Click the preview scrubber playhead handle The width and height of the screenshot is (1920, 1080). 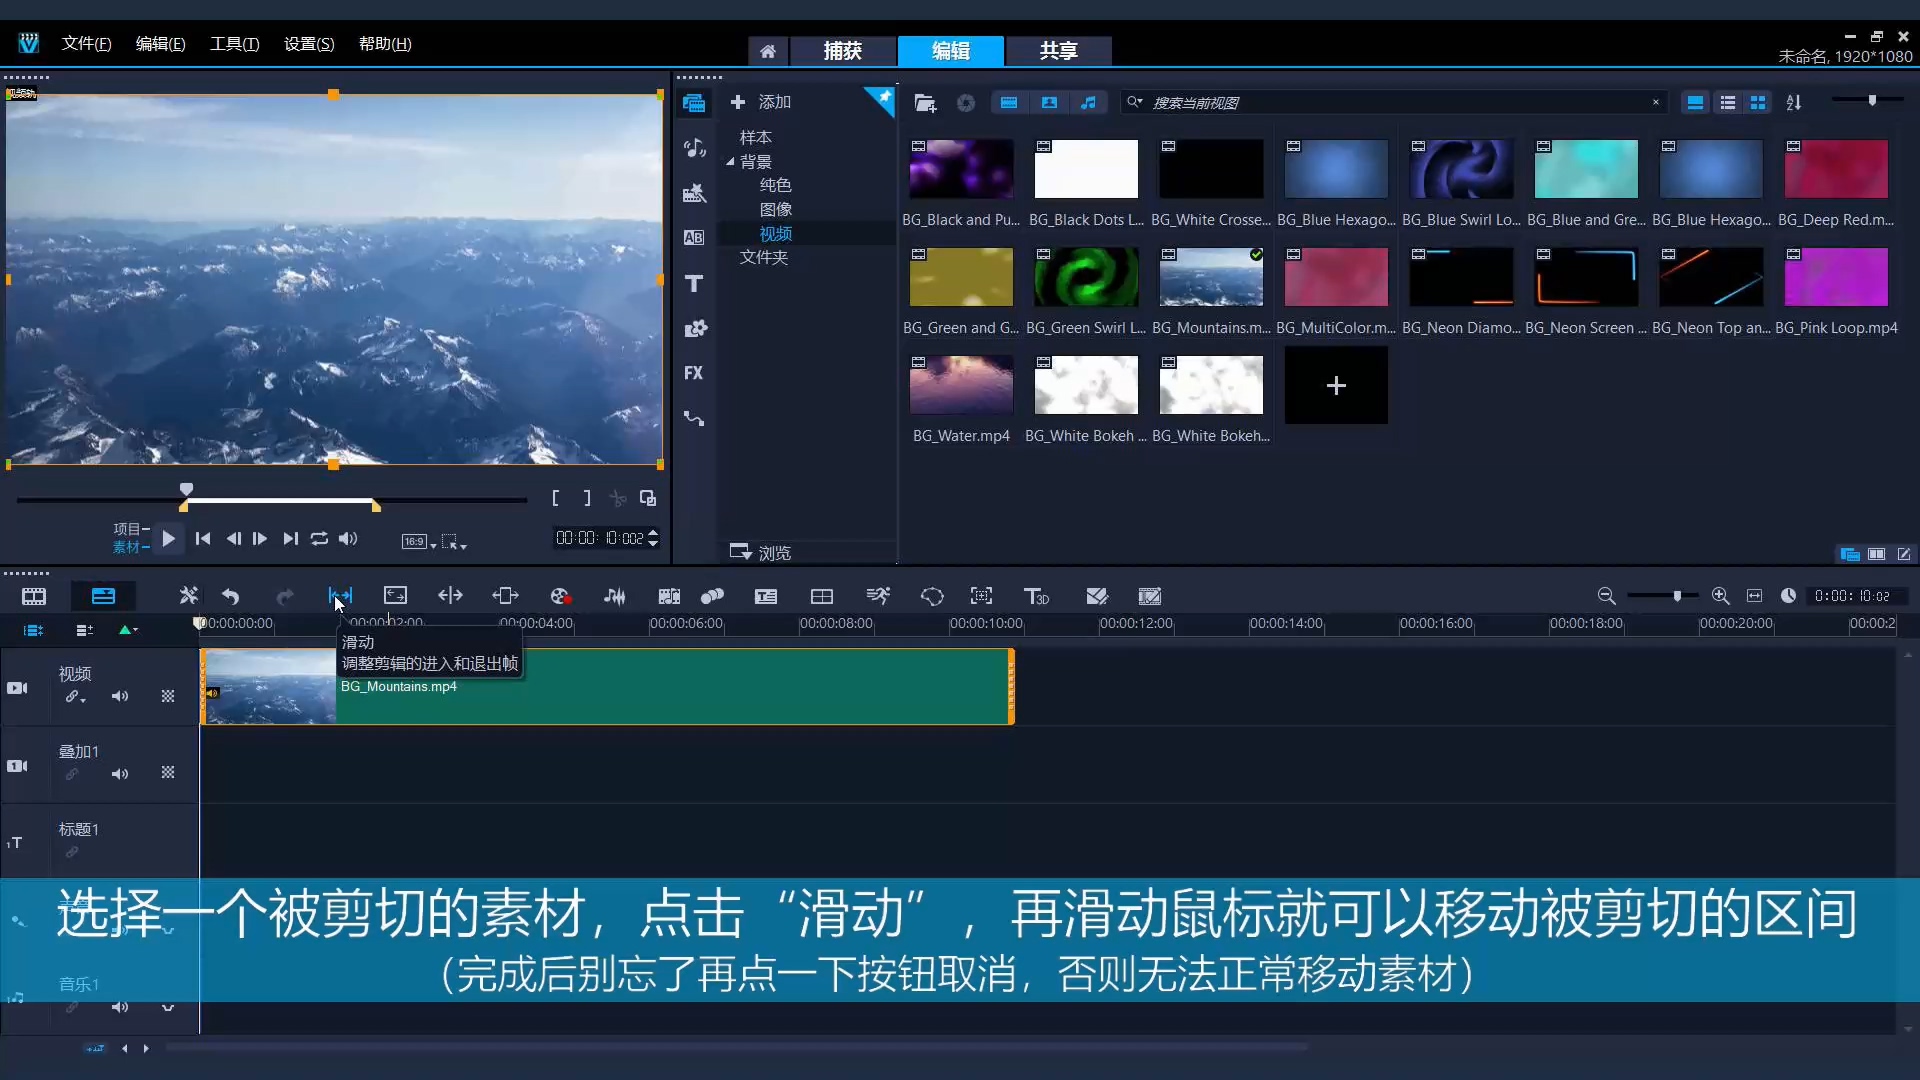click(186, 490)
